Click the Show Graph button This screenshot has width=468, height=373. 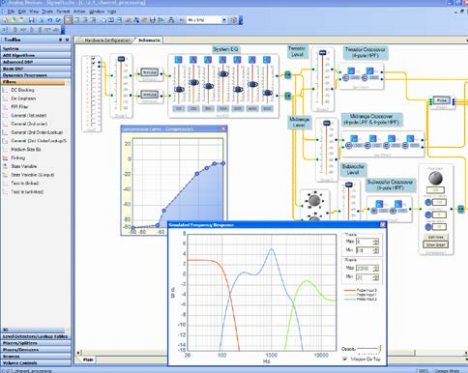coord(436,245)
